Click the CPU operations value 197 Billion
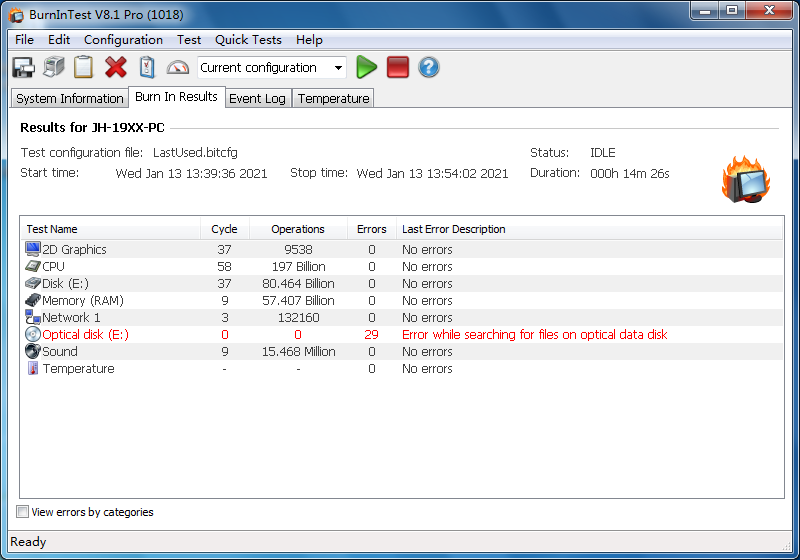 298,266
